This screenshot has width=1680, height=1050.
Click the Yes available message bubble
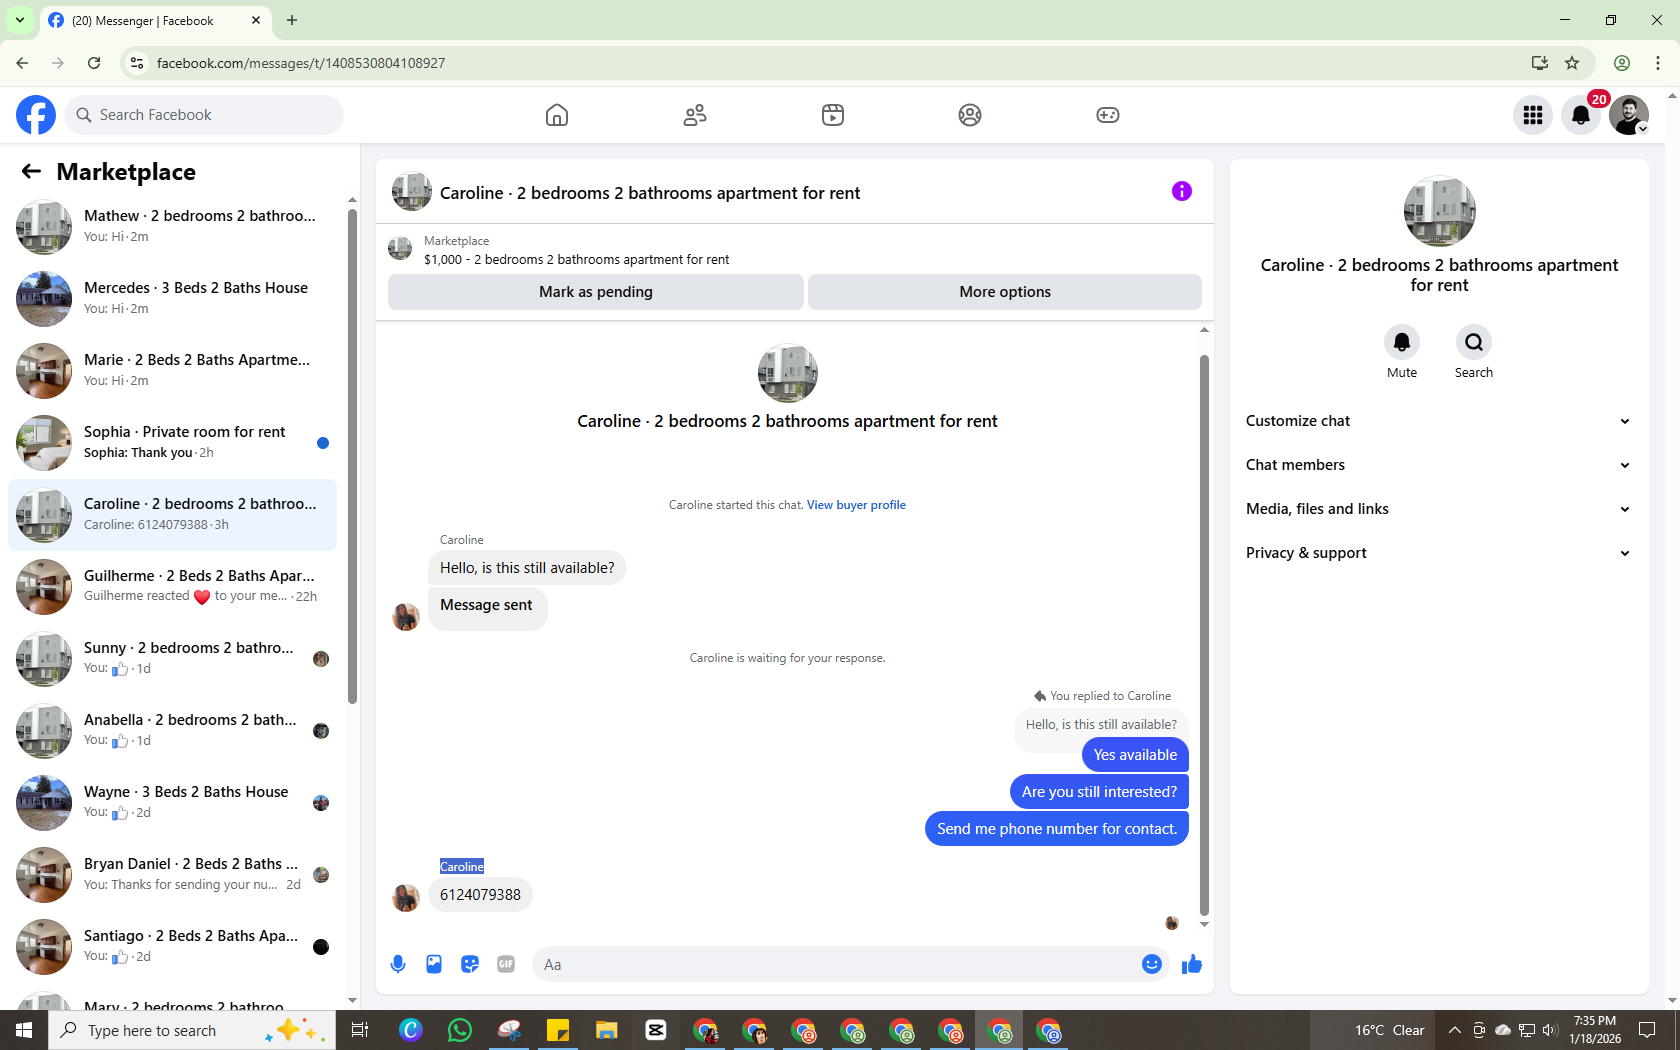[1135, 755]
